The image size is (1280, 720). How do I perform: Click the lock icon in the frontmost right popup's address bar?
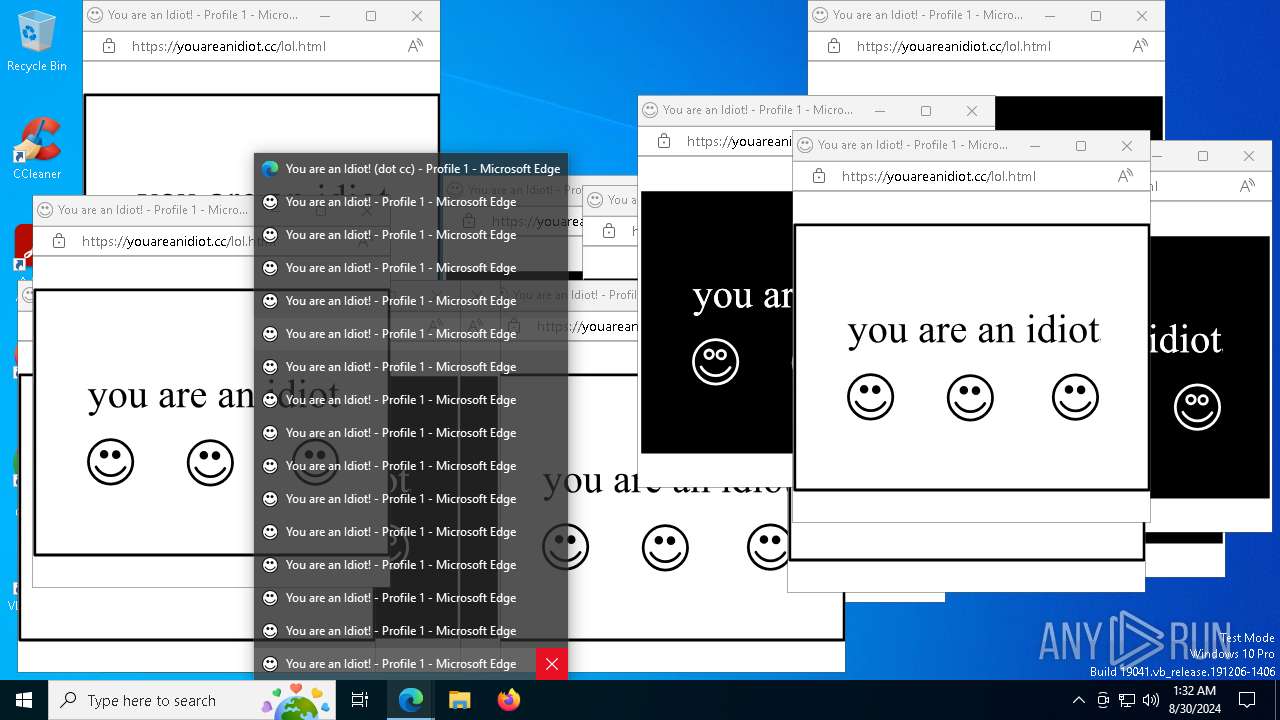pyautogui.click(x=819, y=176)
